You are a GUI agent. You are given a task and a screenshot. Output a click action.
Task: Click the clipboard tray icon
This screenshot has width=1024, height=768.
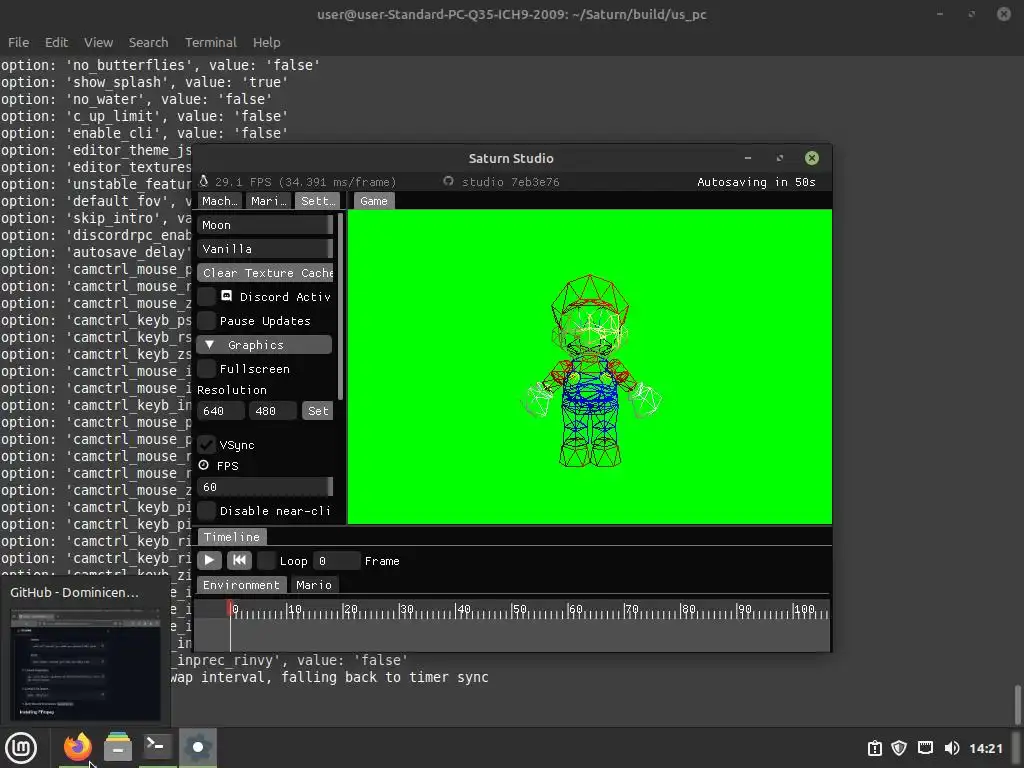pos(874,748)
